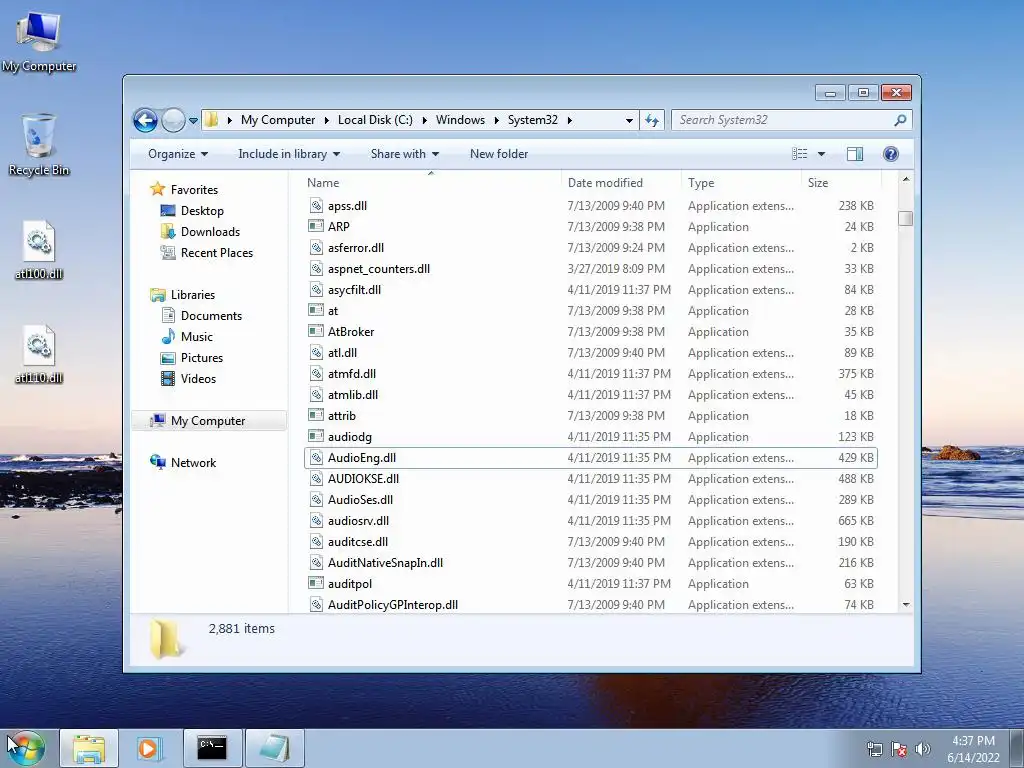The height and width of the screenshot is (768, 1024).
Task: Open Recent Places in Favorites
Action: 216,253
